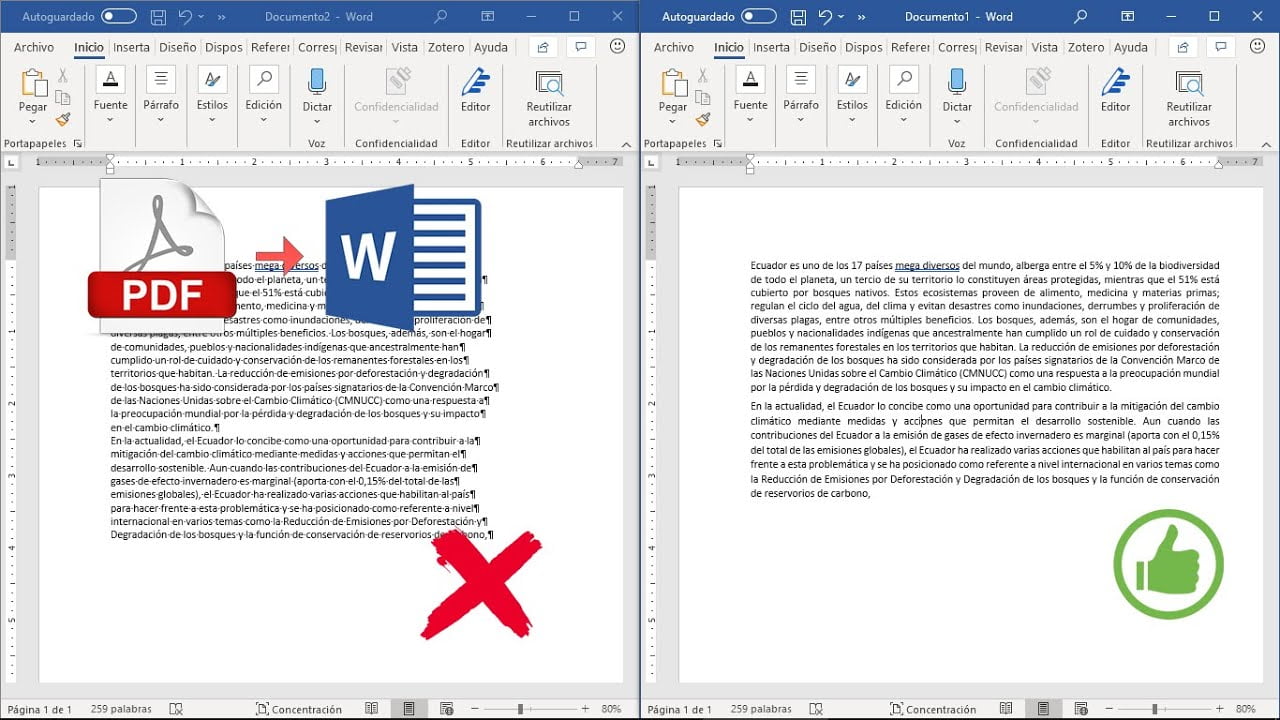The width and height of the screenshot is (1280, 720).
Task: Select Format Painter brush in Documento1
Action: (x=702, y=119)
